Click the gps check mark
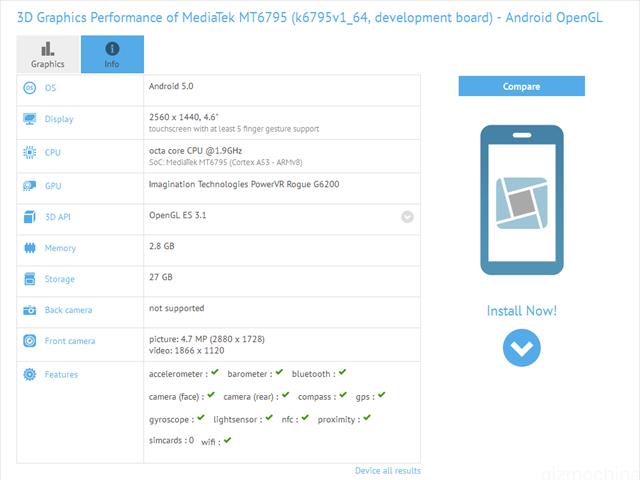640x480 pixels. tap(382, 395)
